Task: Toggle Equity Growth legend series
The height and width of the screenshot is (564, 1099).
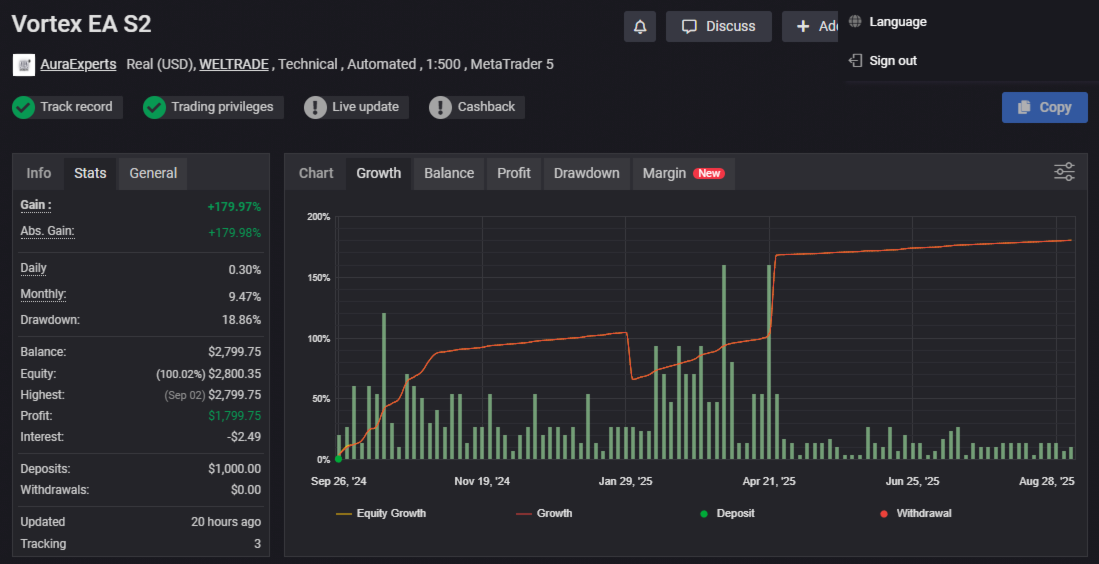Action: 381,513
